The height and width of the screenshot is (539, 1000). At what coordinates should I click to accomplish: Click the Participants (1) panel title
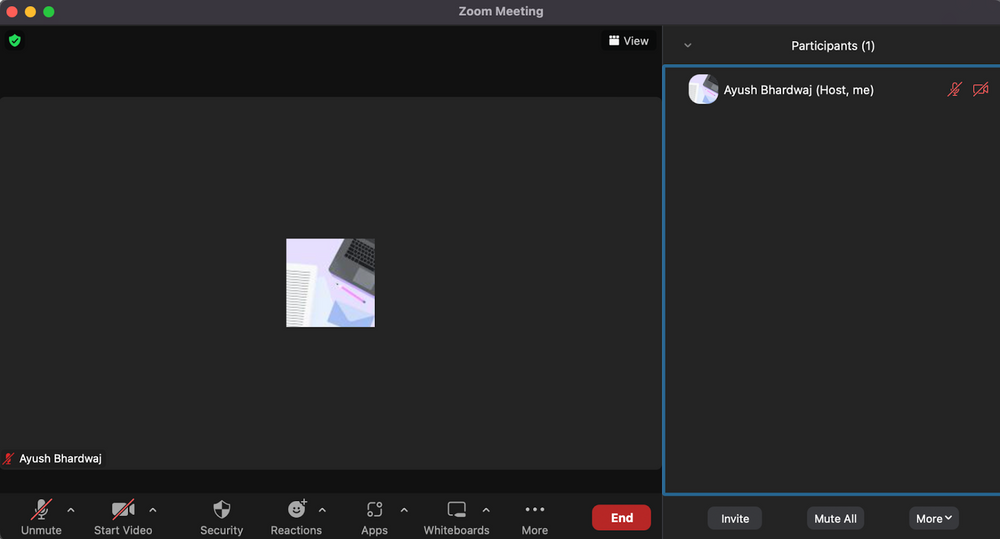click(x=833, y=46)
